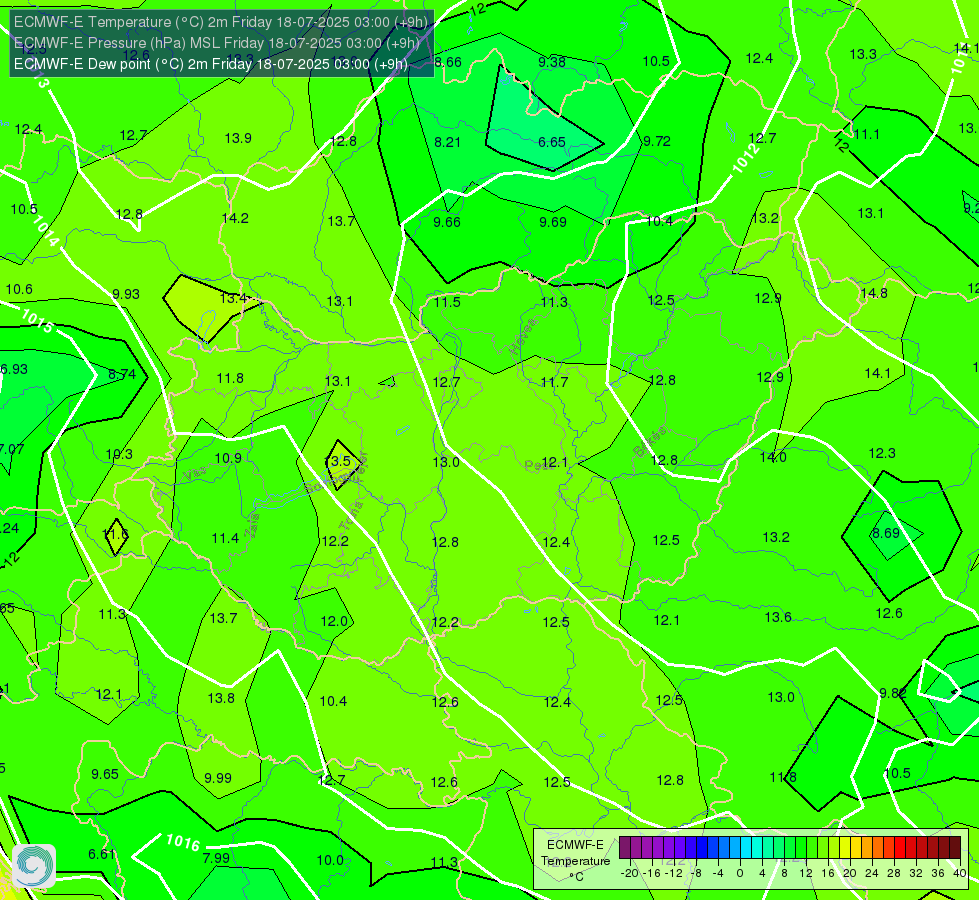979x900 pixels.
Task: Click the 12.3 temperature value
Action: point(882,453)
